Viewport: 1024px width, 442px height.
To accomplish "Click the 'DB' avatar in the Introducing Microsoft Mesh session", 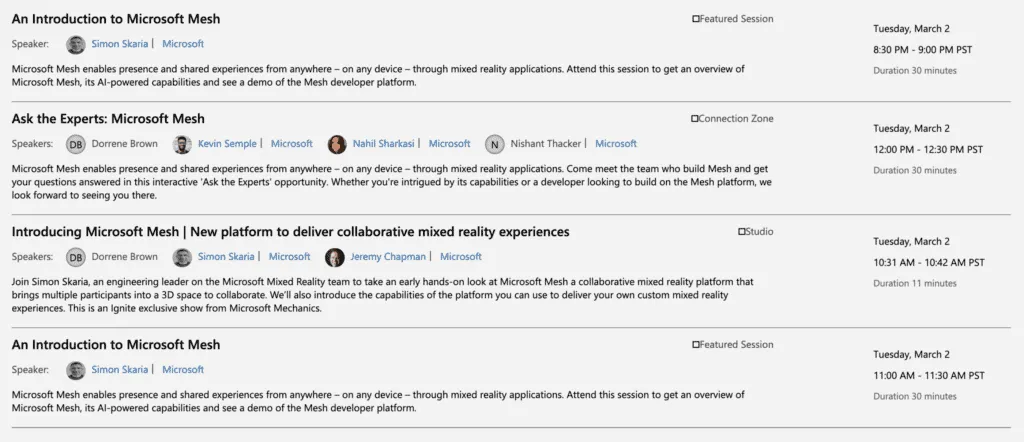I will click(76, 257).
